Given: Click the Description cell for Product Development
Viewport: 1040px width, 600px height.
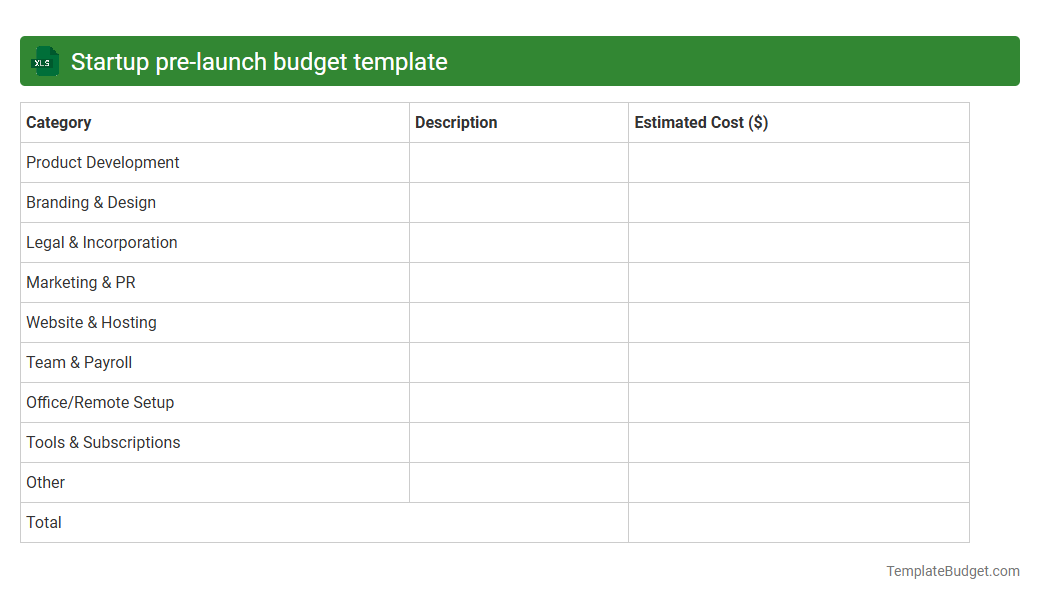Looking at the screenshot, I should [x=517, y=162].
